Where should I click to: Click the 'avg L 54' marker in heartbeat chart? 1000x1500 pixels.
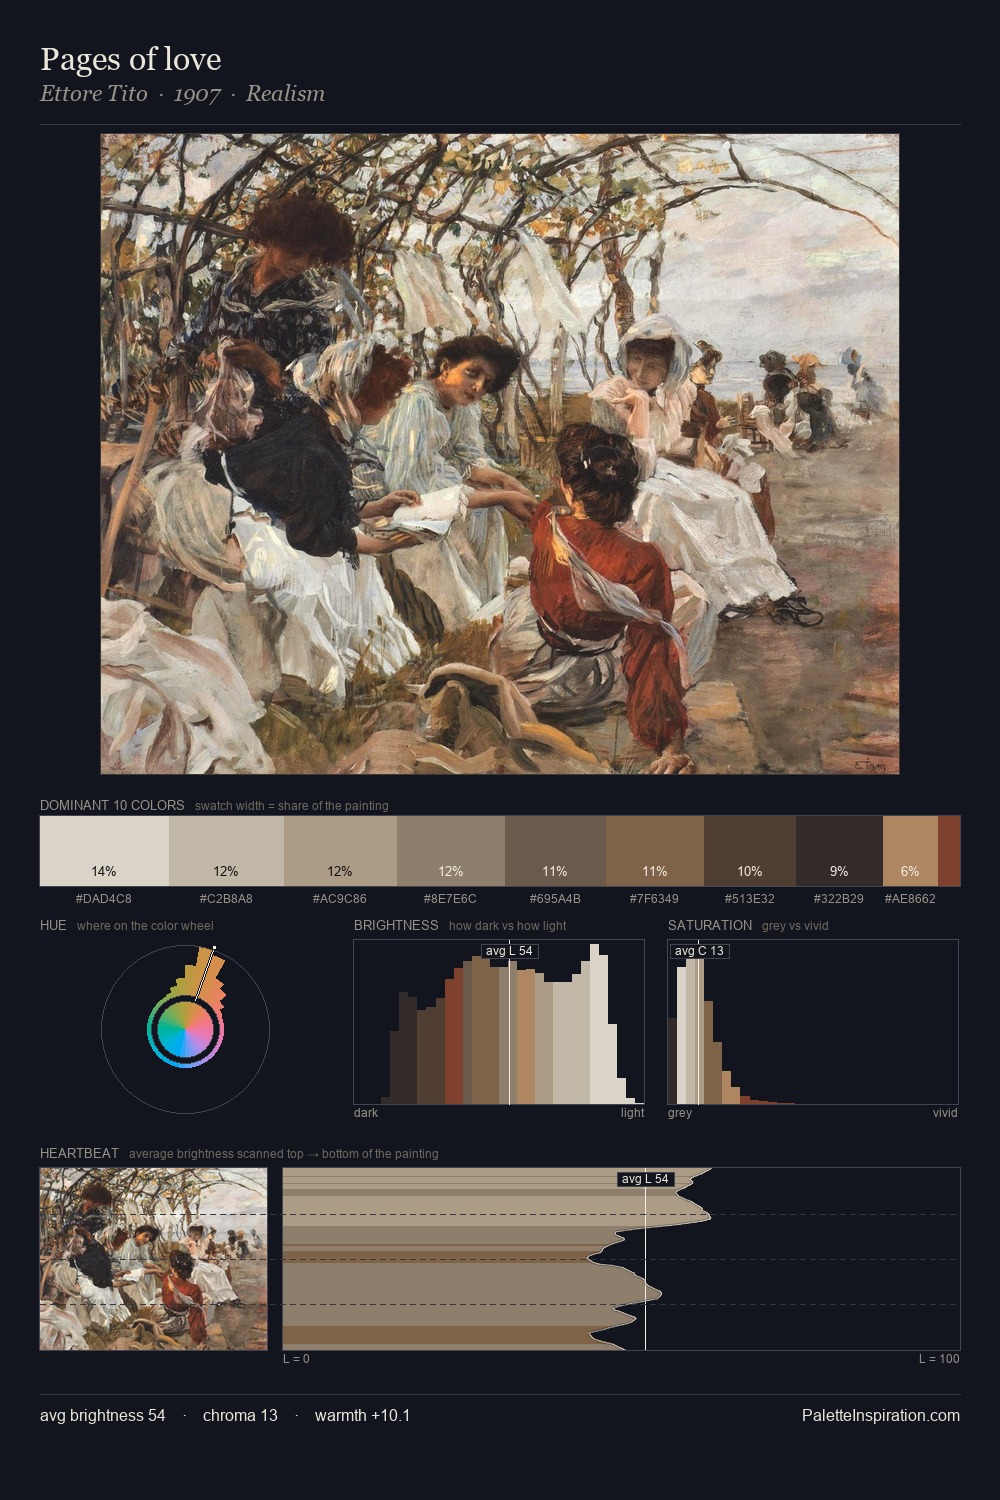(x=645, y=1179)
